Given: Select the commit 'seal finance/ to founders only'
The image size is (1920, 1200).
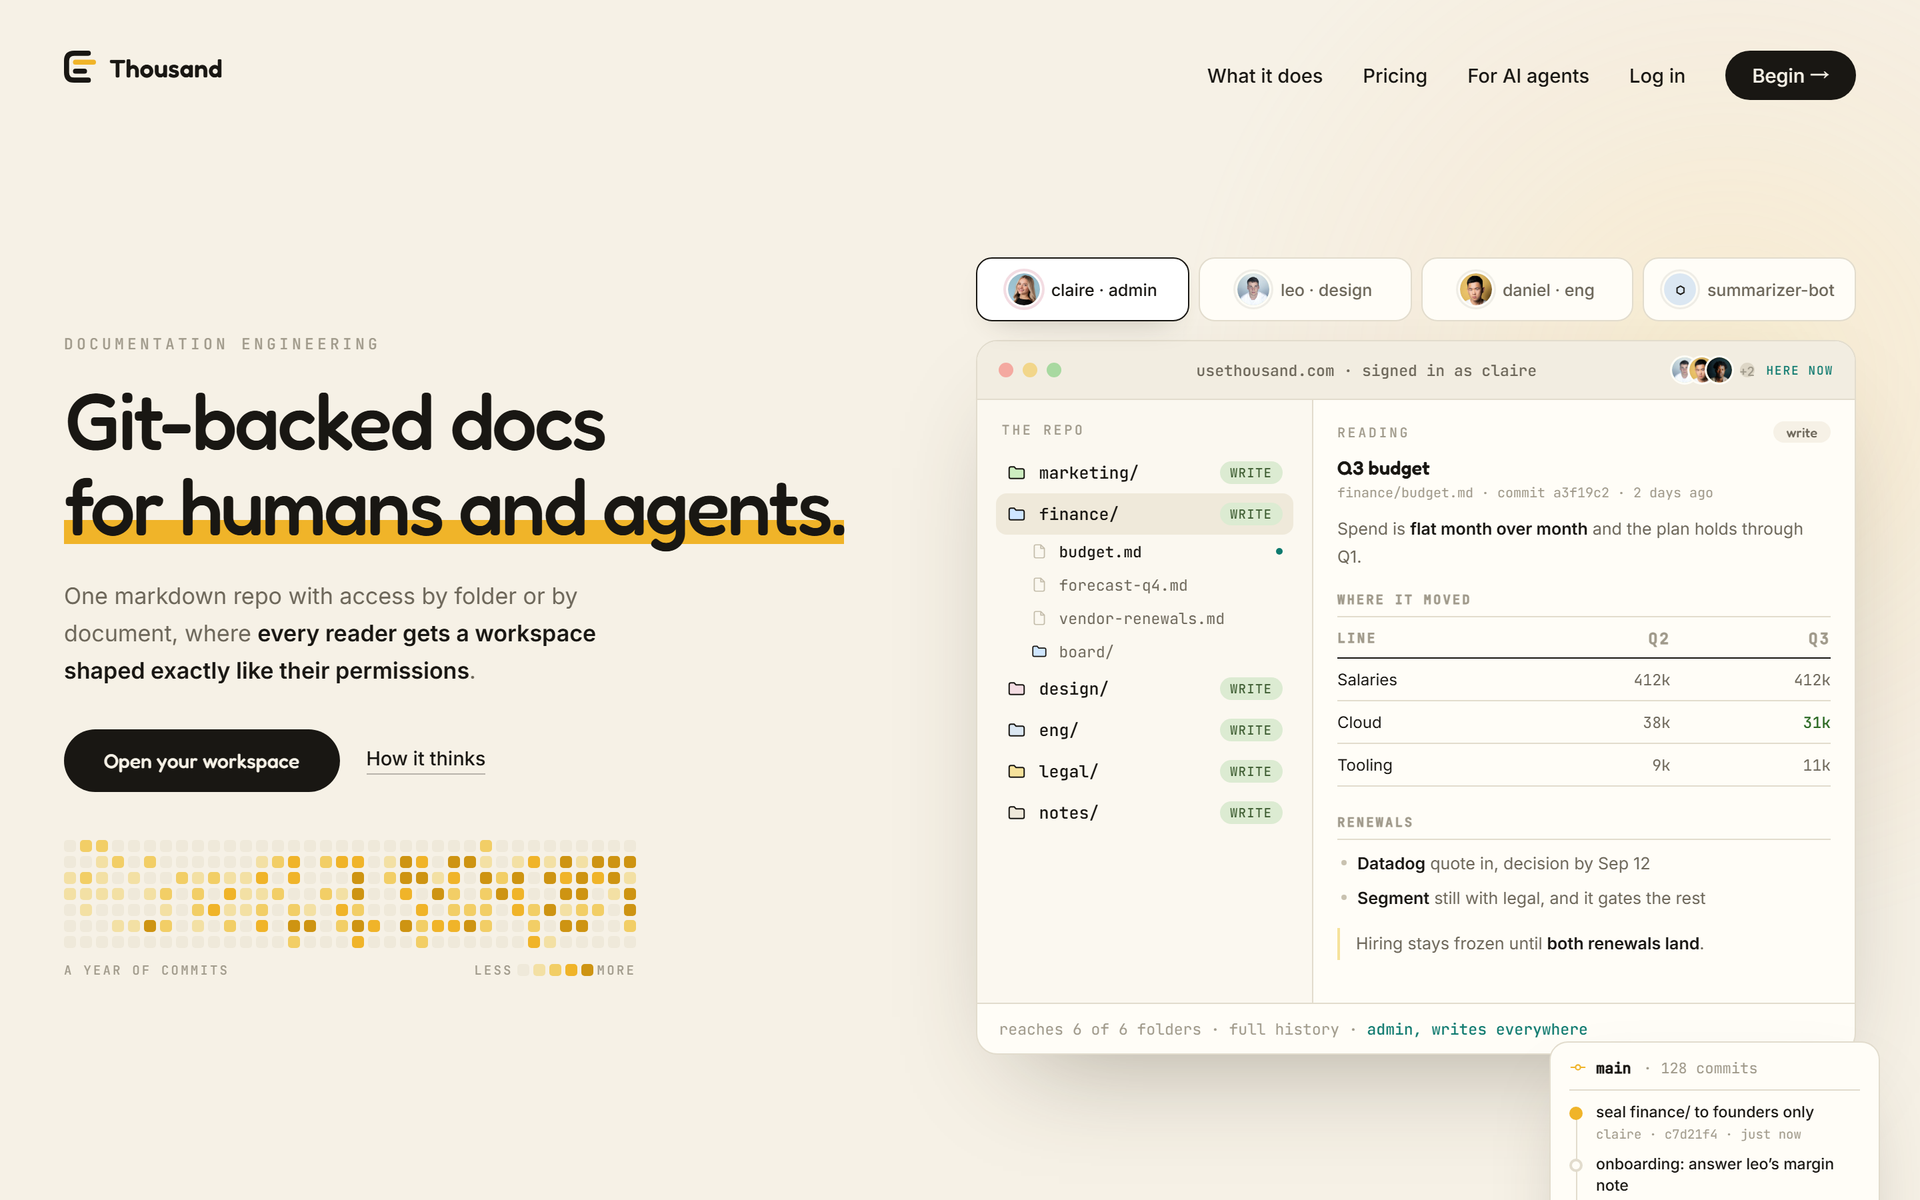Looking at the screenshot, I should point(1713,1122).
